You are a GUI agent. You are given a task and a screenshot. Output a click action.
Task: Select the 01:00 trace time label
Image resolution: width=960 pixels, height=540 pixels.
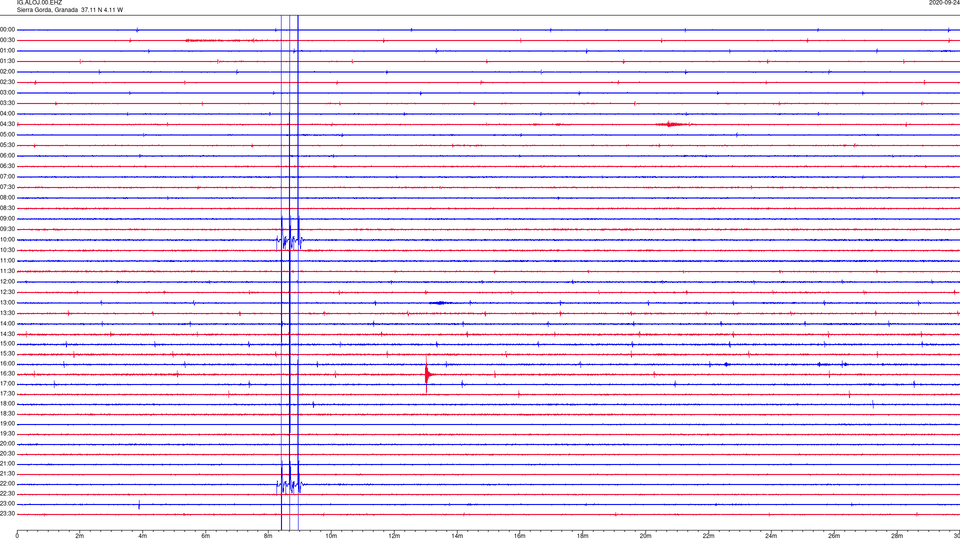(x=8, y=51)
